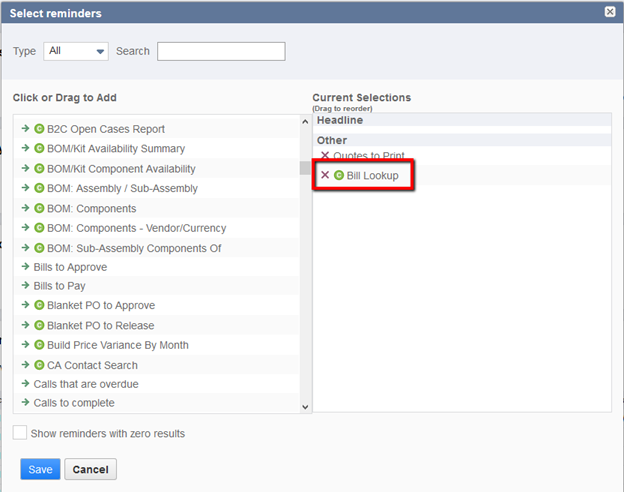Click the green C icon for BOM: Components
The height and width of the screenshot is (492, 624).
39,209
